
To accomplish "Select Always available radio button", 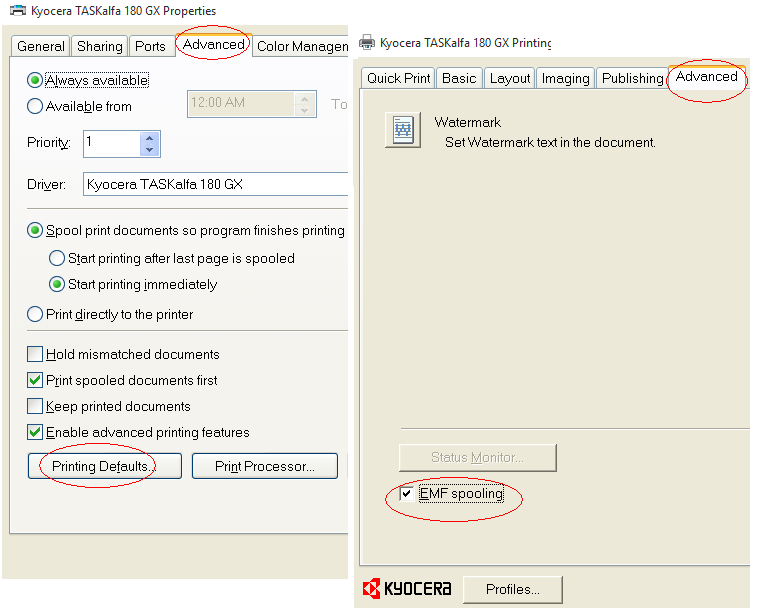I will (x=34, y=80).
